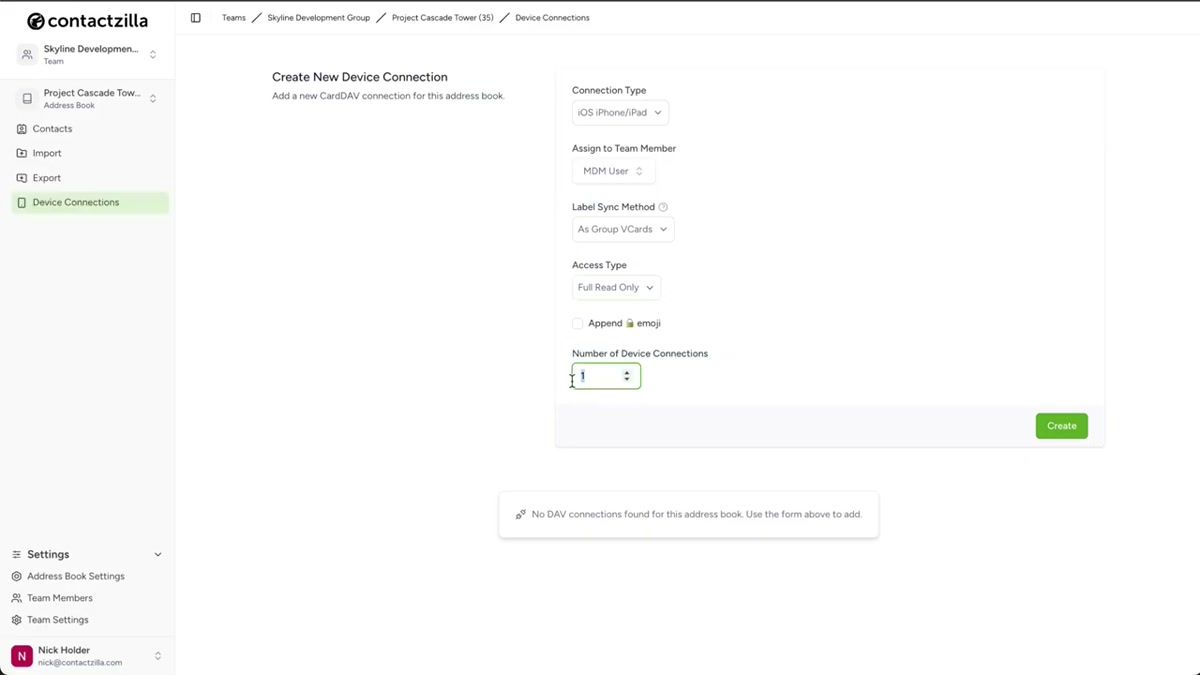Click the Contactzilla logo

point(87,19)
